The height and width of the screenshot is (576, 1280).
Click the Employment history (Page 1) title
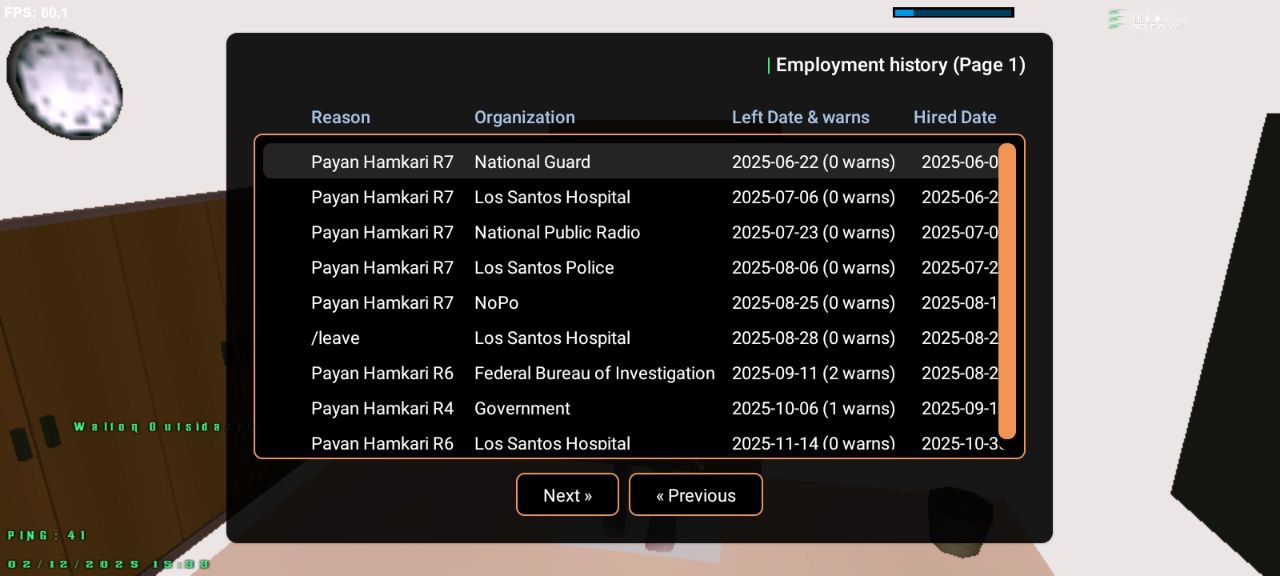(x=900, y=65)
